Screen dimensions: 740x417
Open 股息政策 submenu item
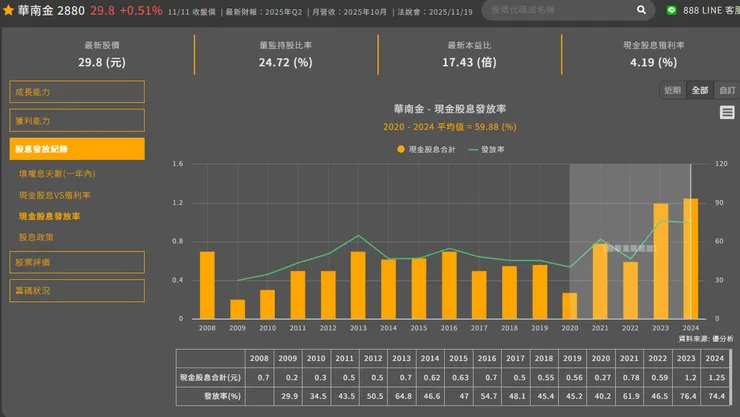(x=36, y=237)
